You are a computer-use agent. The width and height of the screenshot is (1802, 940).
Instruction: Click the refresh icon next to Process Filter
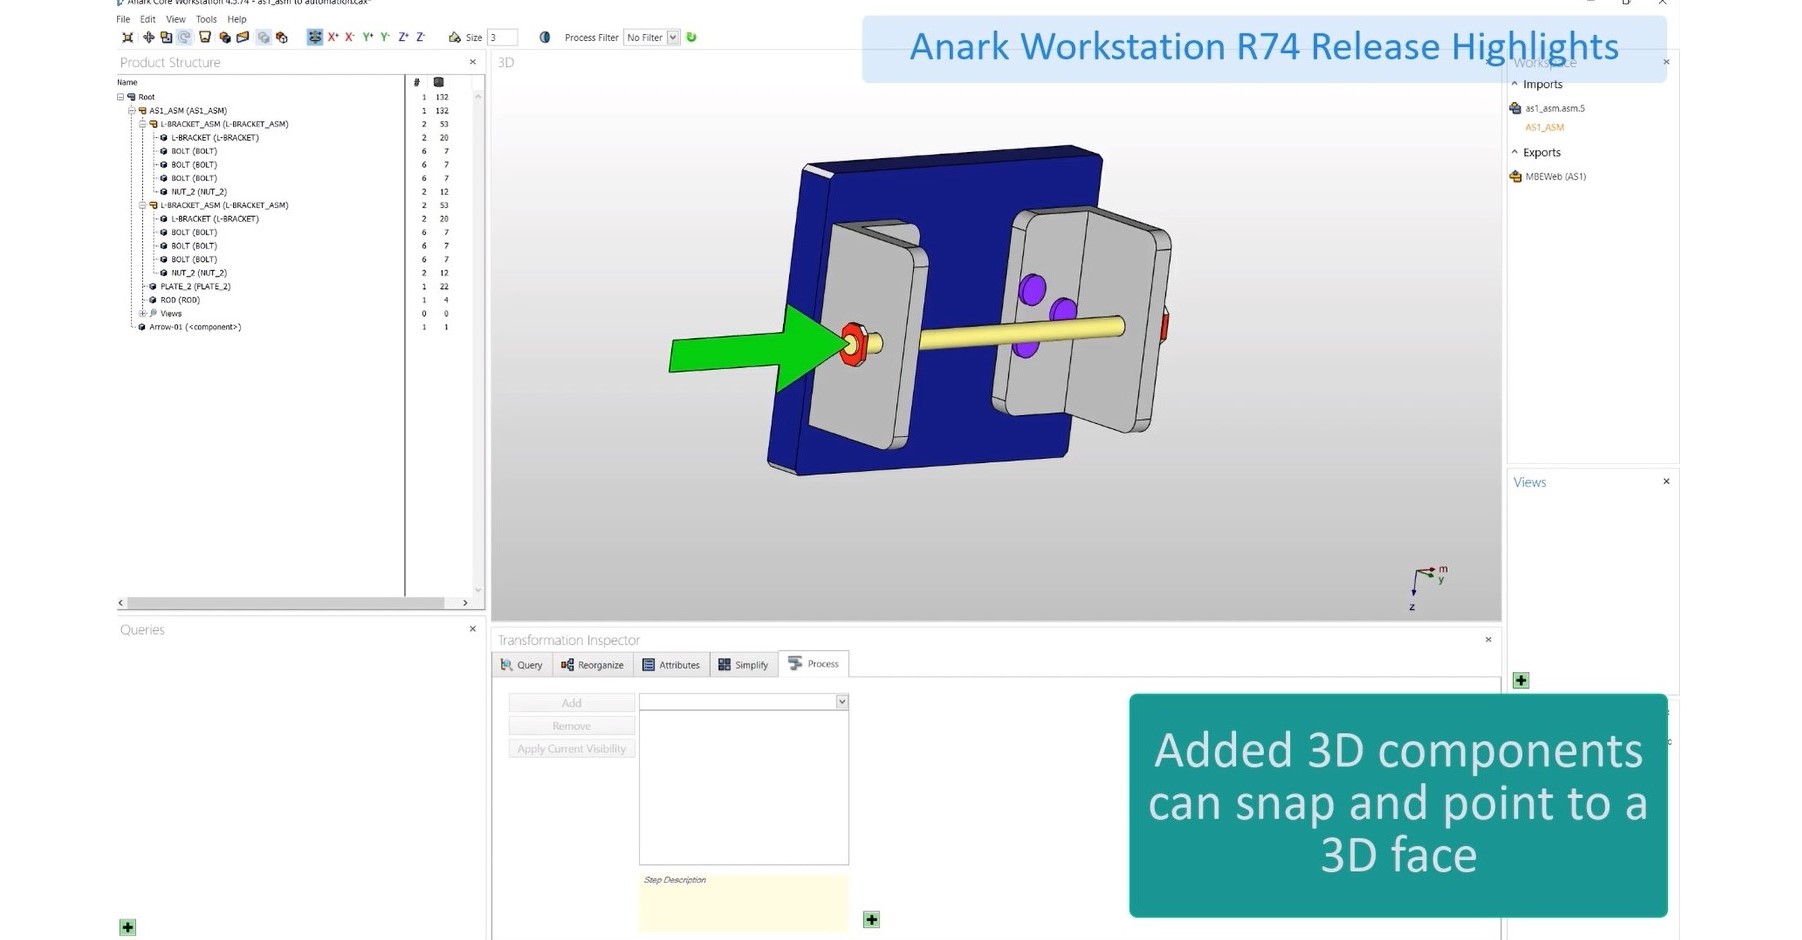(x=691, y=37)
